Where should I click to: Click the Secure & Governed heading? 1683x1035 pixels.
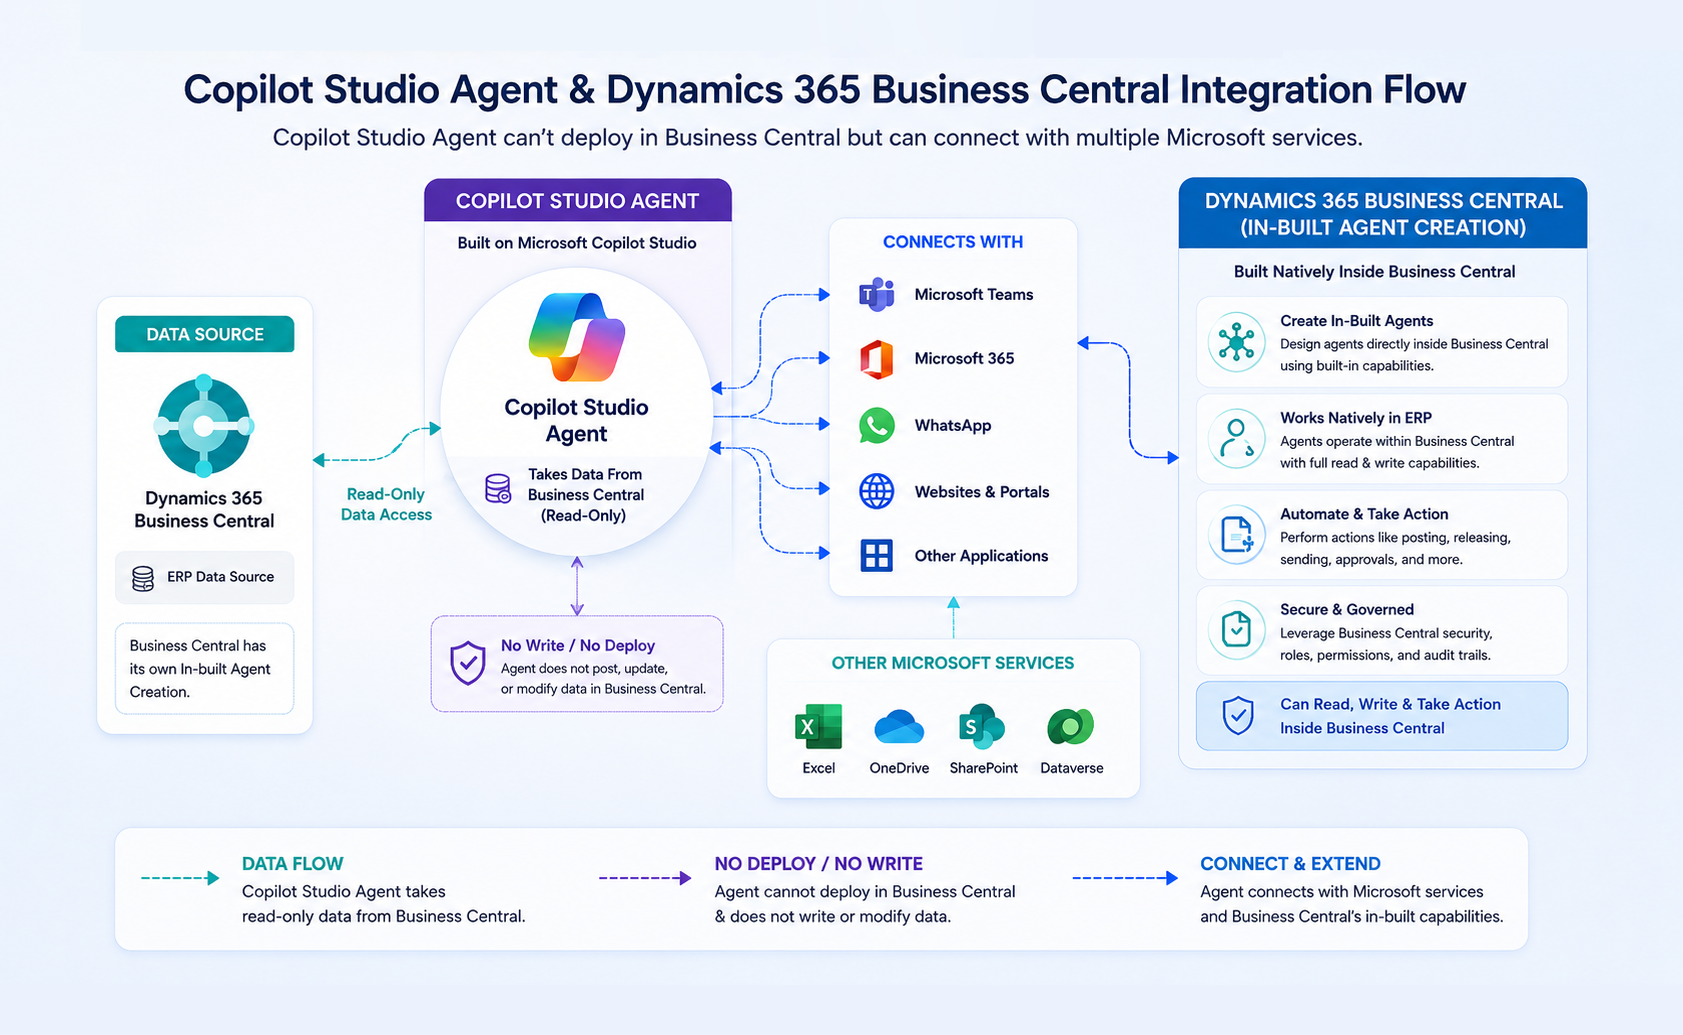[1347, 610]
